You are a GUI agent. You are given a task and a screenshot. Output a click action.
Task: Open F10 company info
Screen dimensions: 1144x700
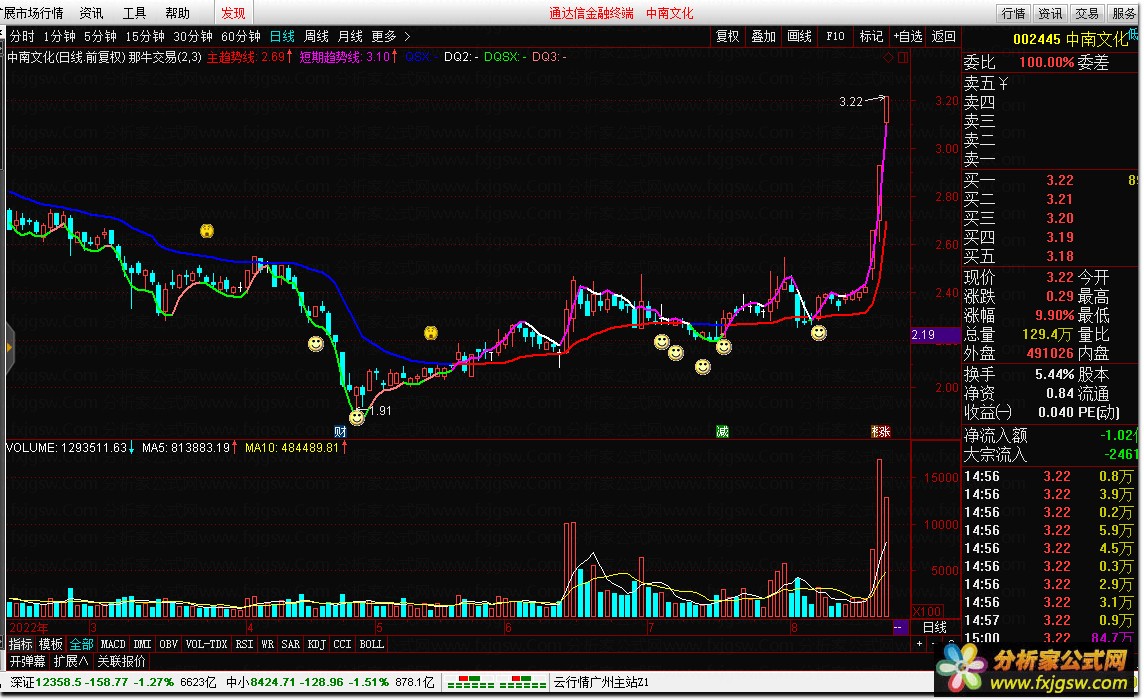(x=835, y=36)
